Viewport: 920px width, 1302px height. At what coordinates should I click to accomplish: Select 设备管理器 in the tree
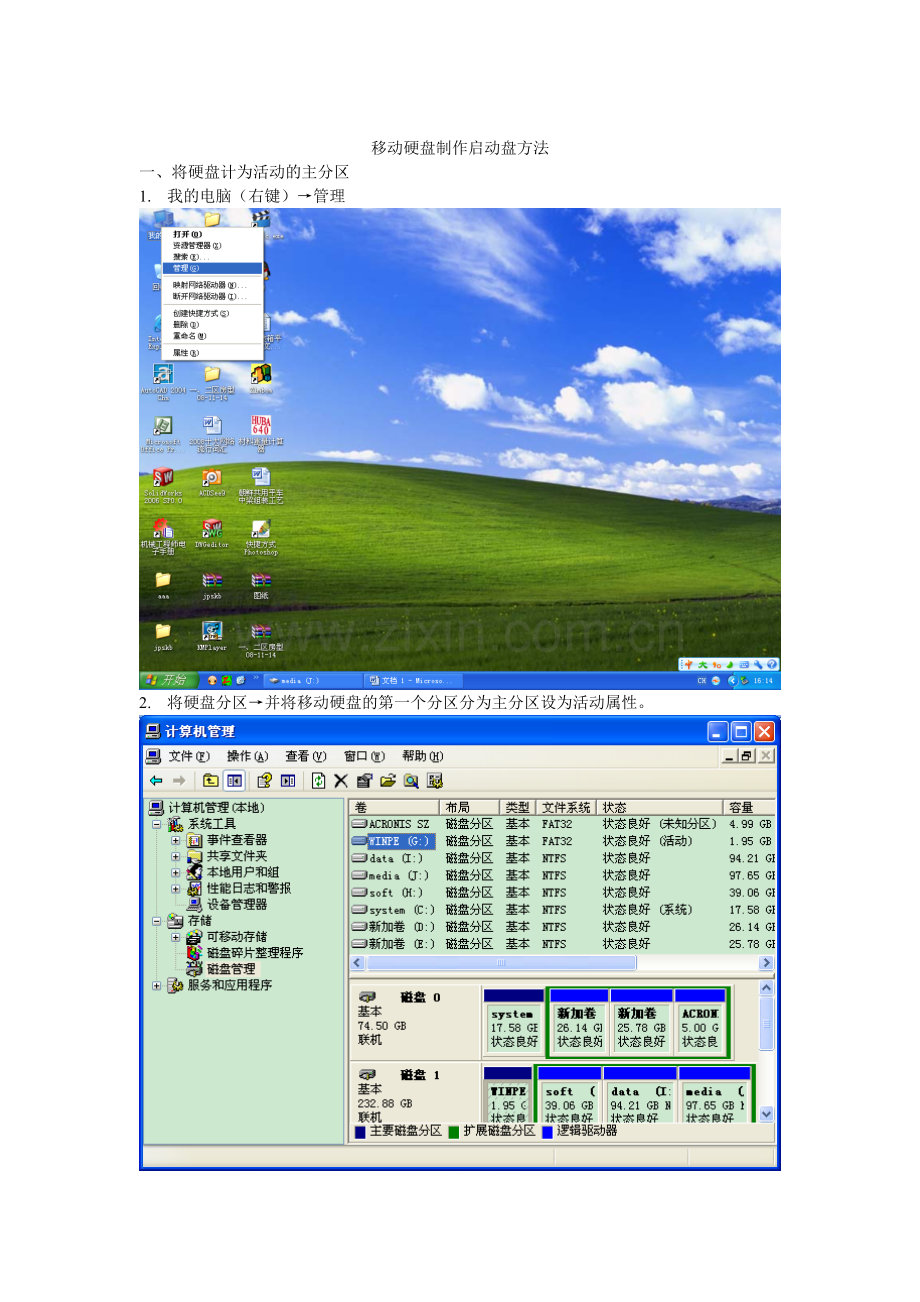click(x=236, y=904)
